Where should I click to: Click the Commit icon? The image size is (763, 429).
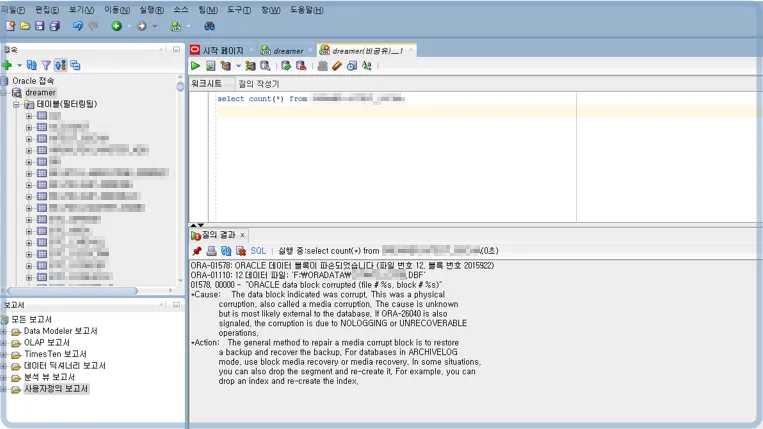coord(286,66)
